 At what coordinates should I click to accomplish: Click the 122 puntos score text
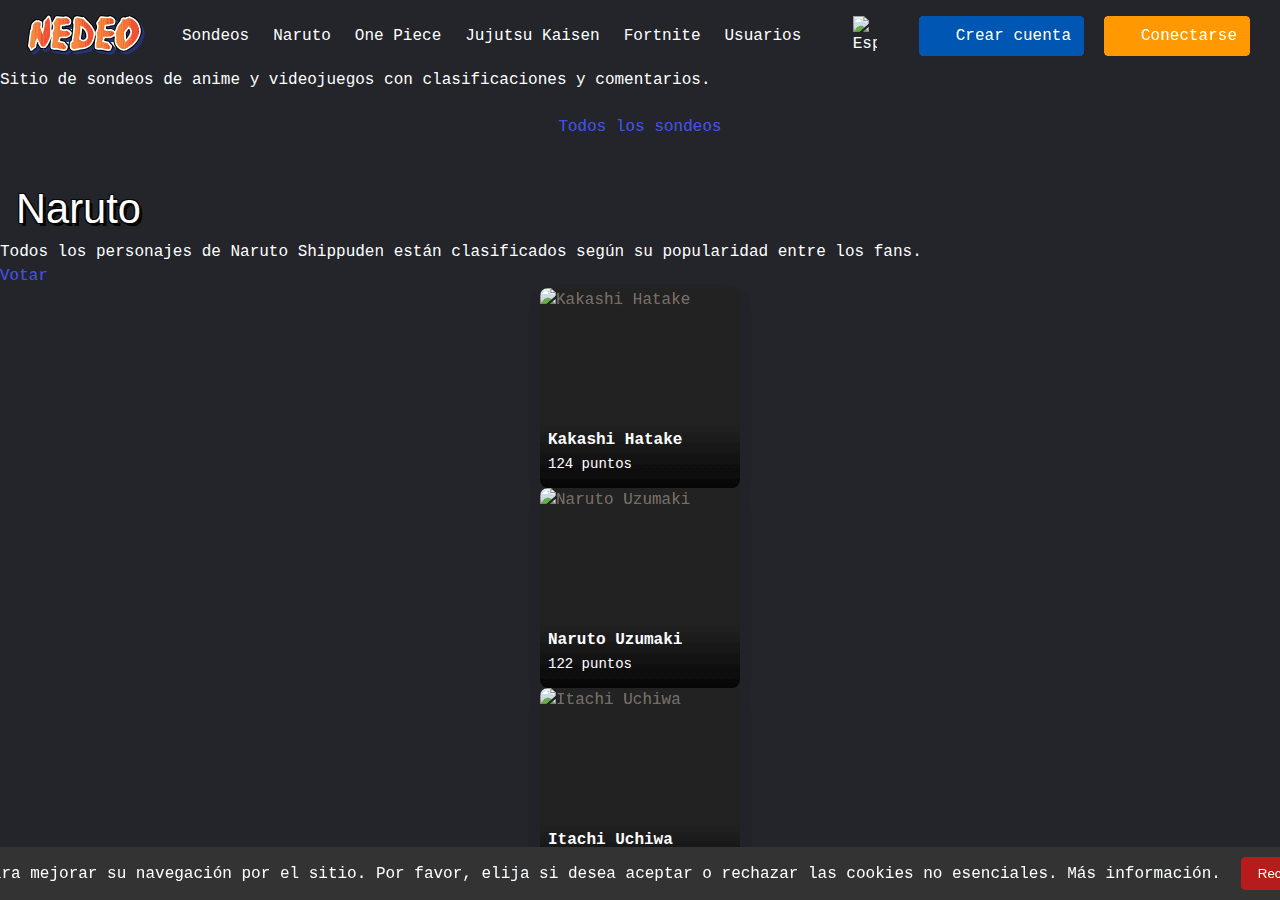click(590, 664)
